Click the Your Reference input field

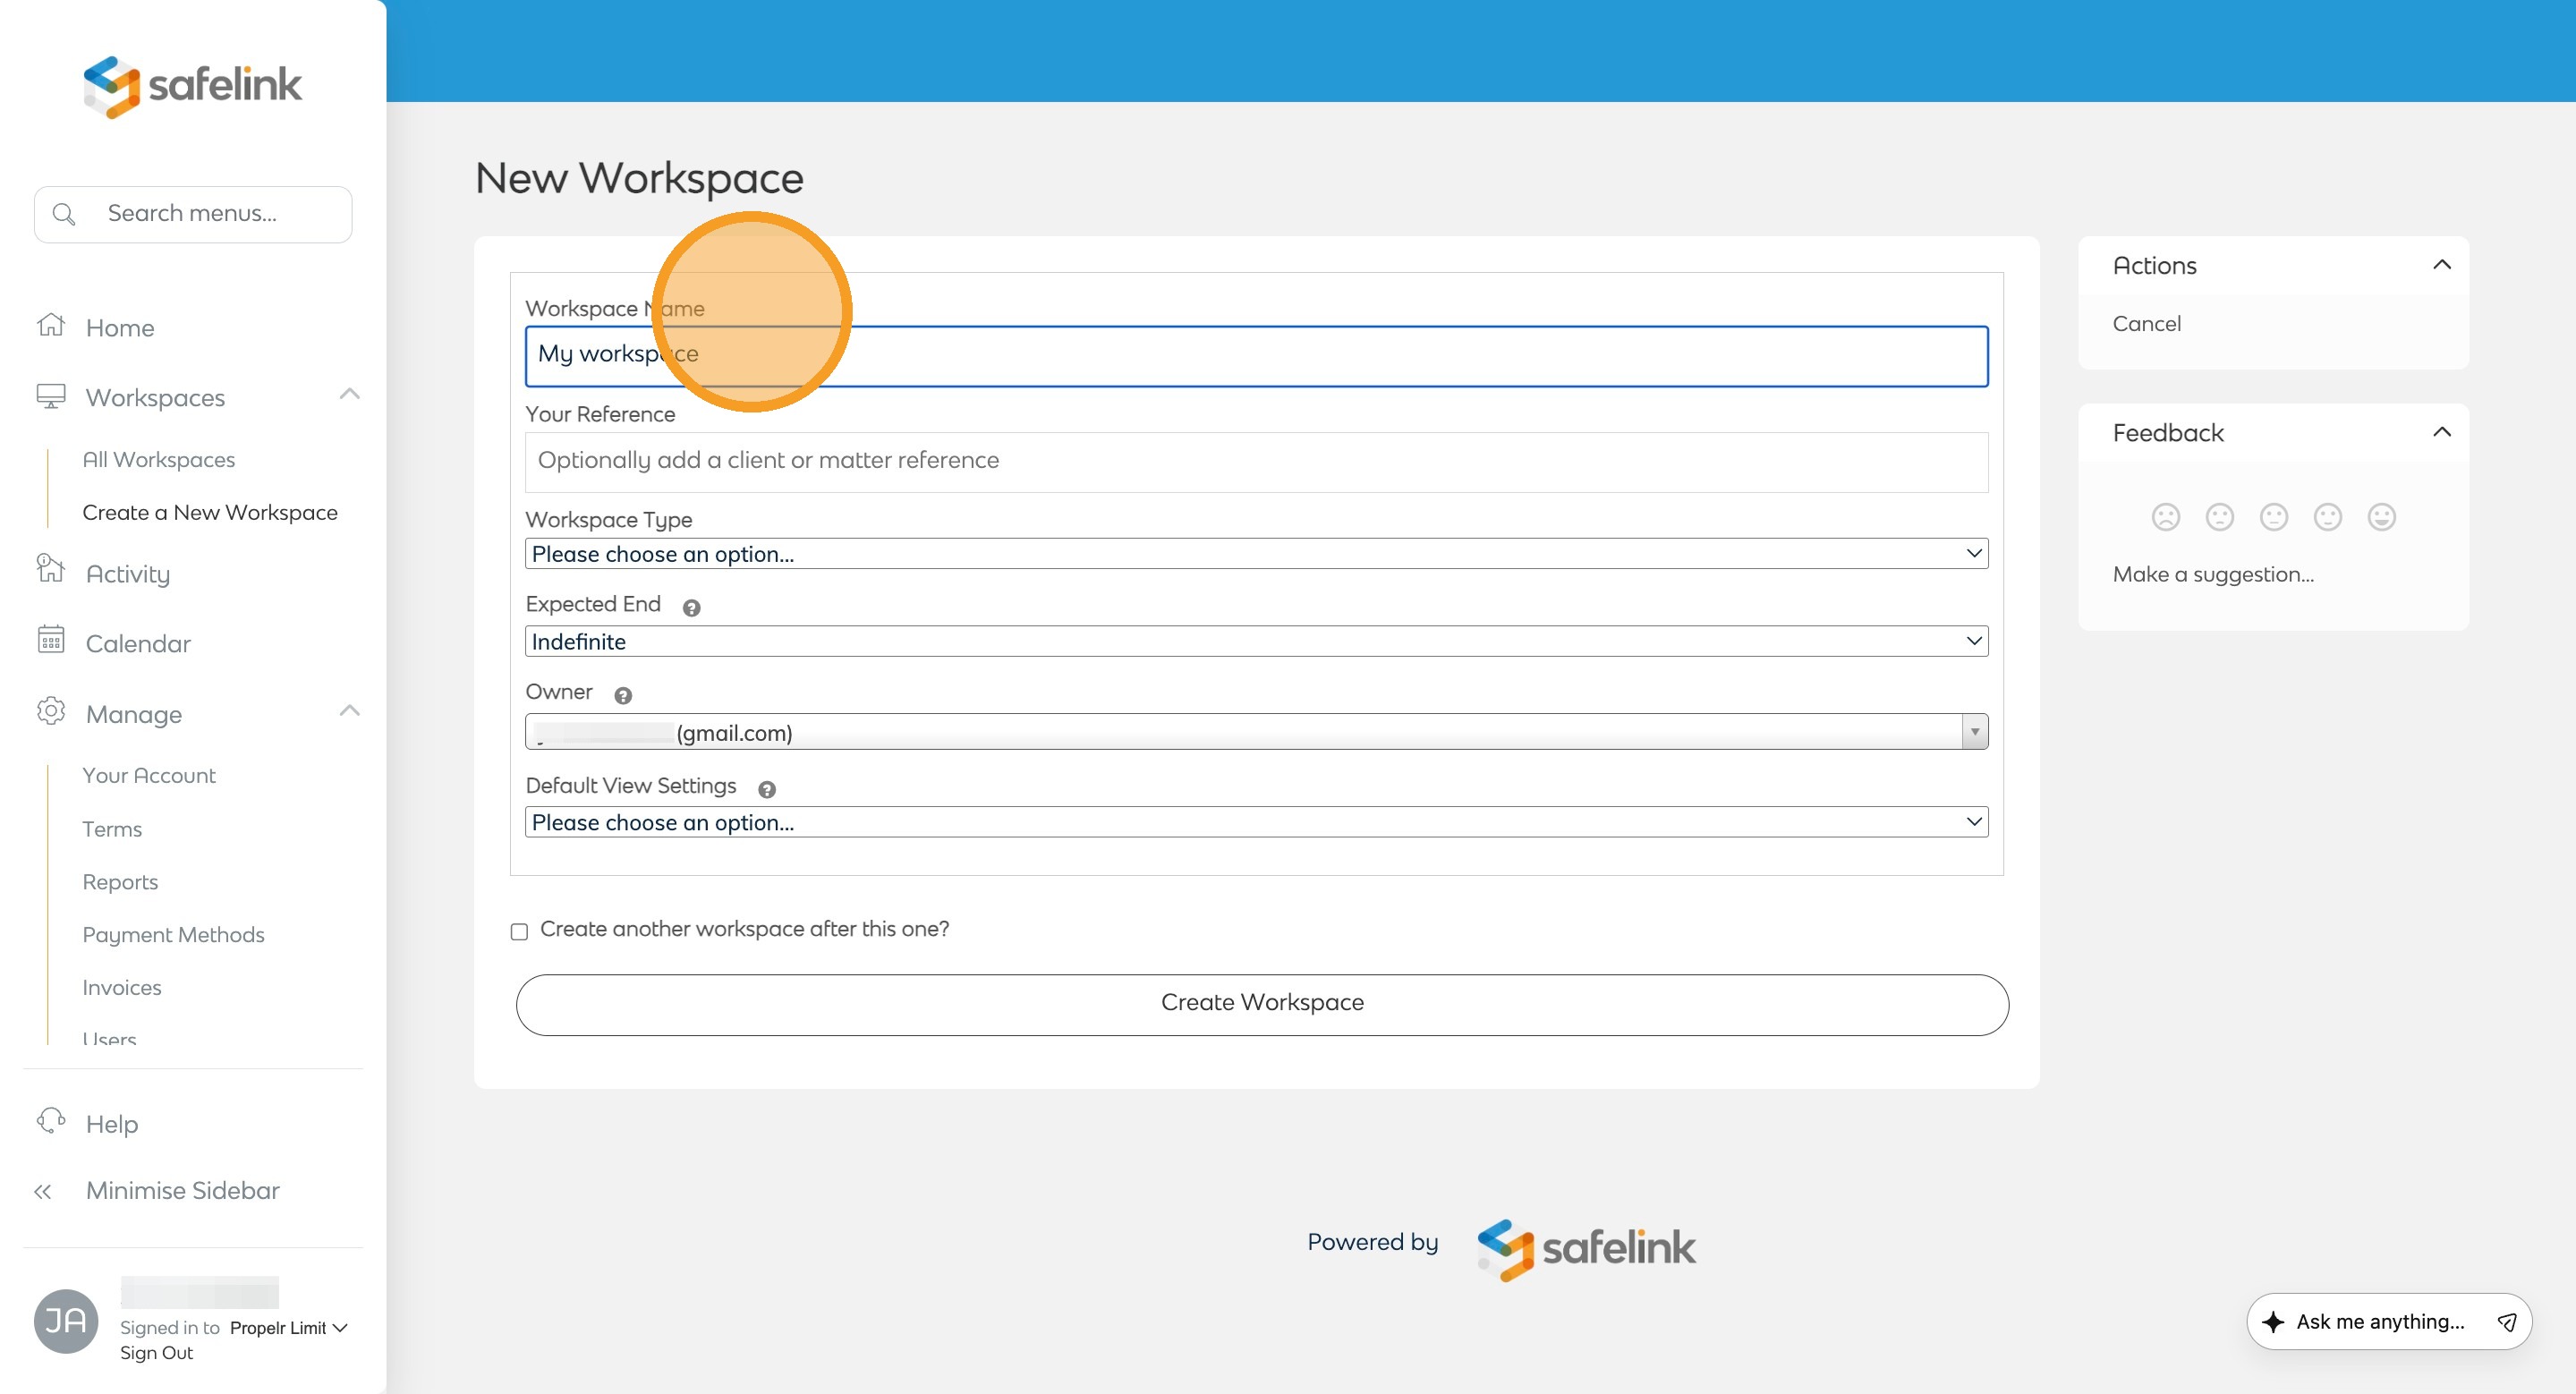[1256, 461]
